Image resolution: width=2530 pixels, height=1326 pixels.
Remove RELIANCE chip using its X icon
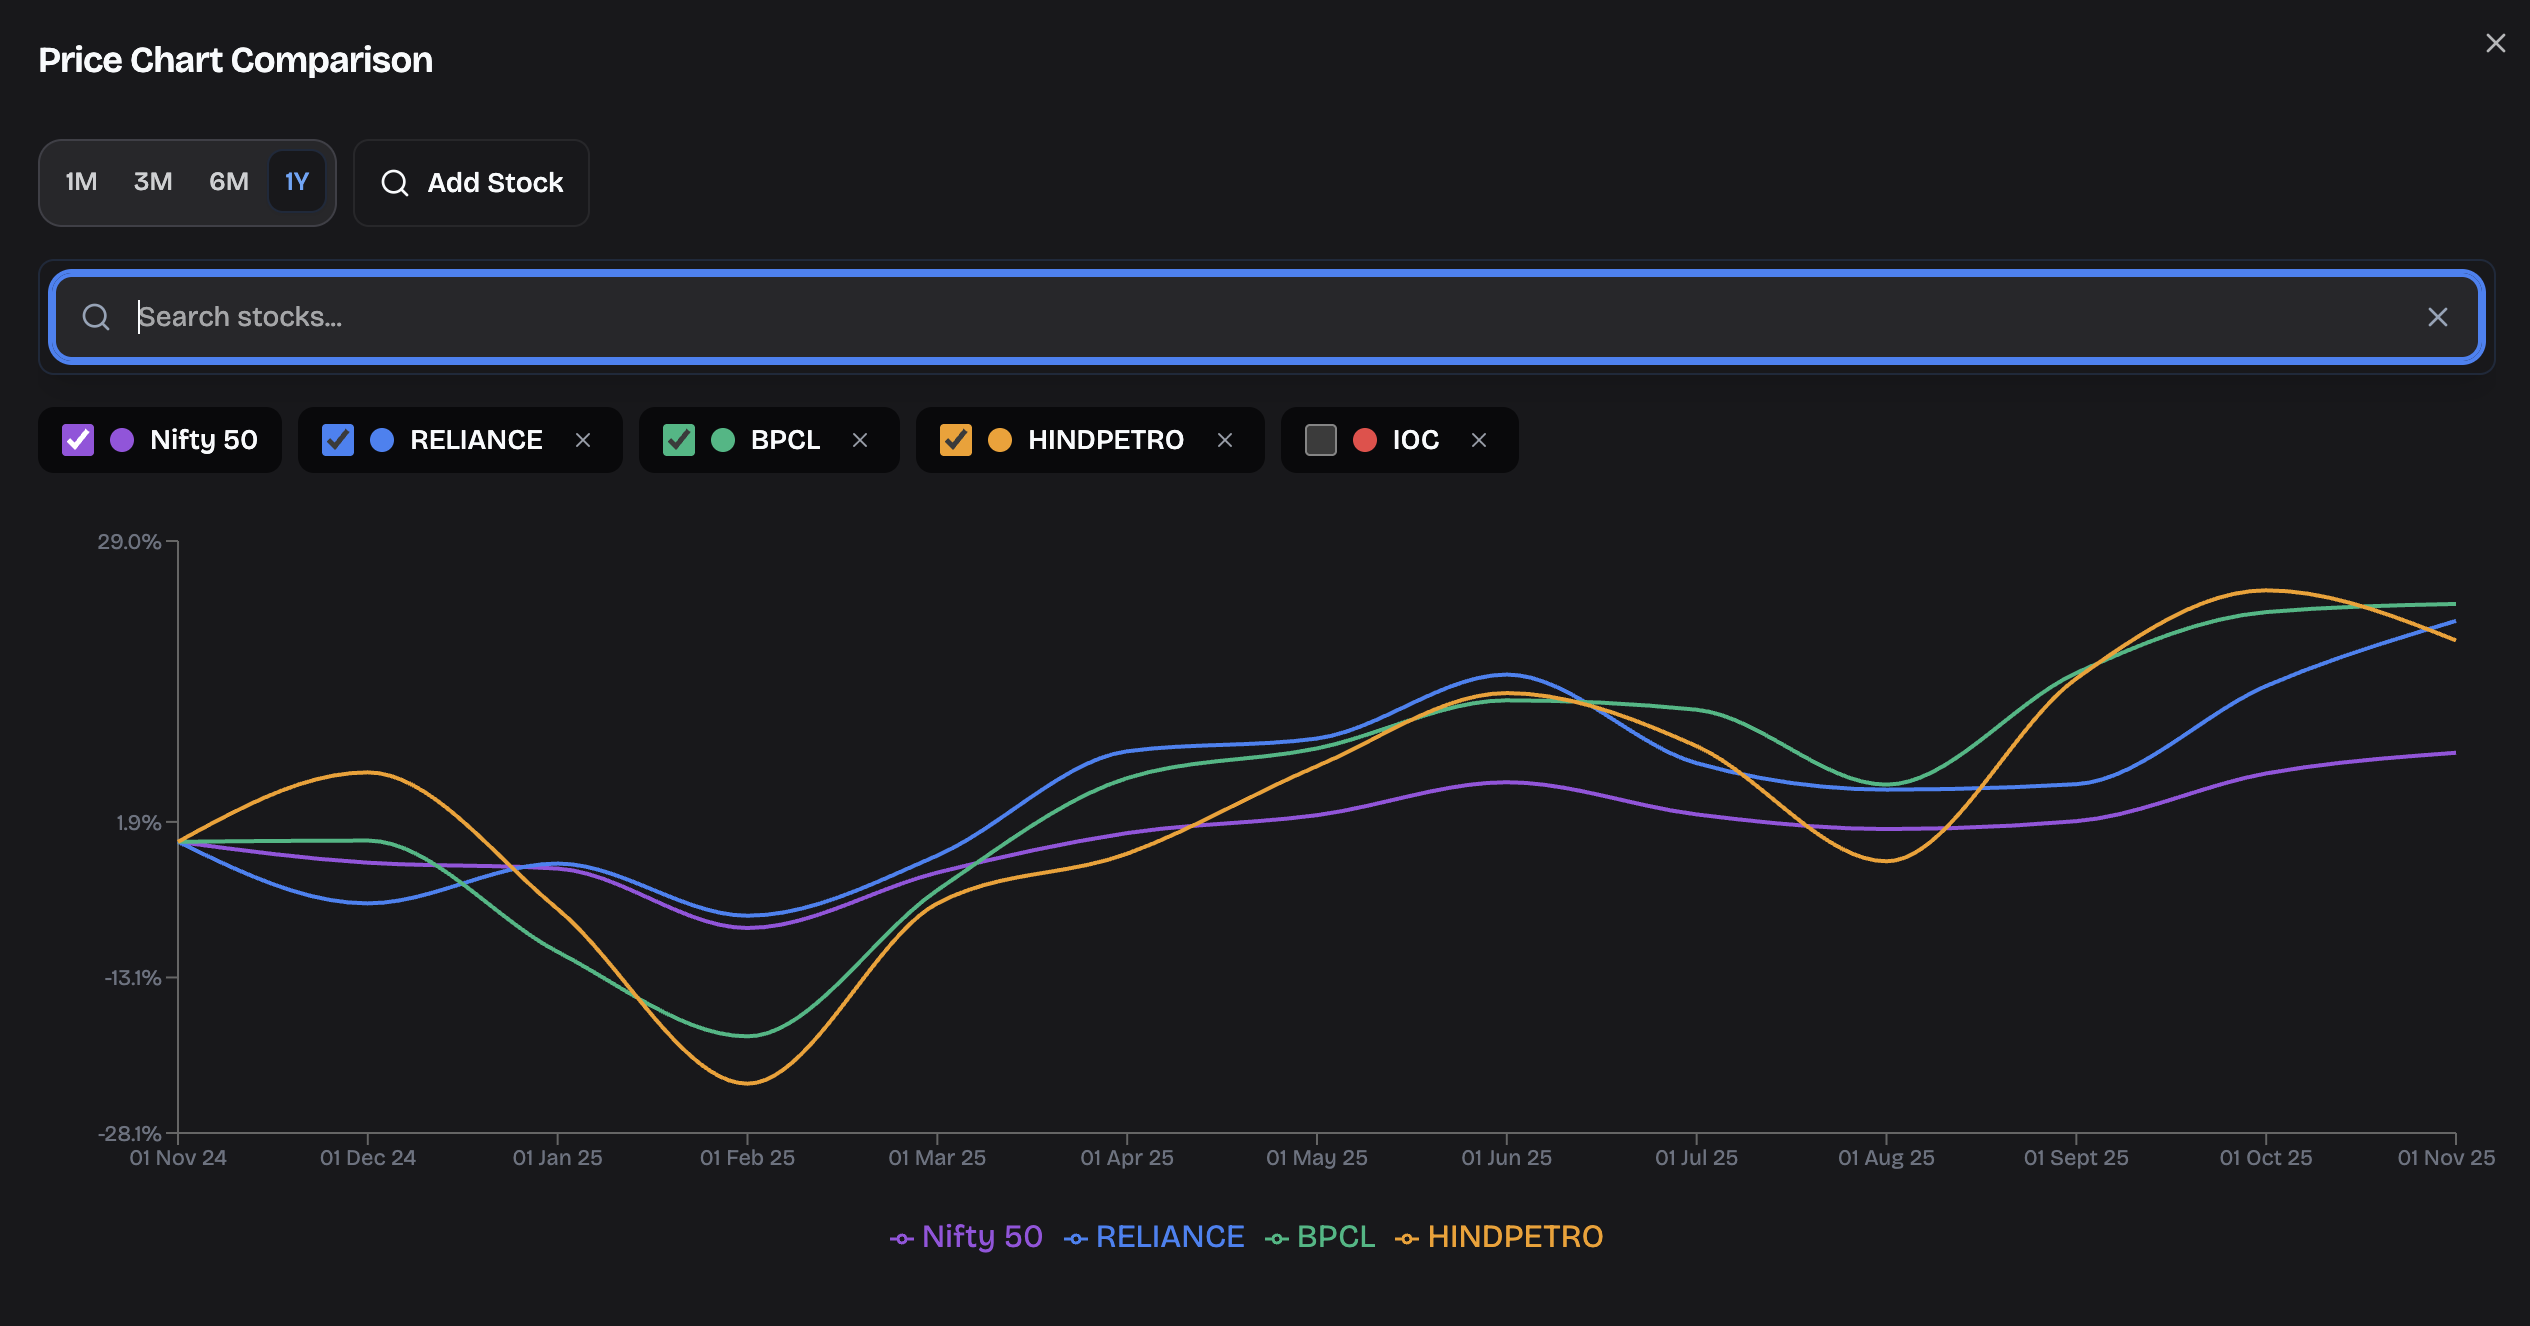coord(583,440)
